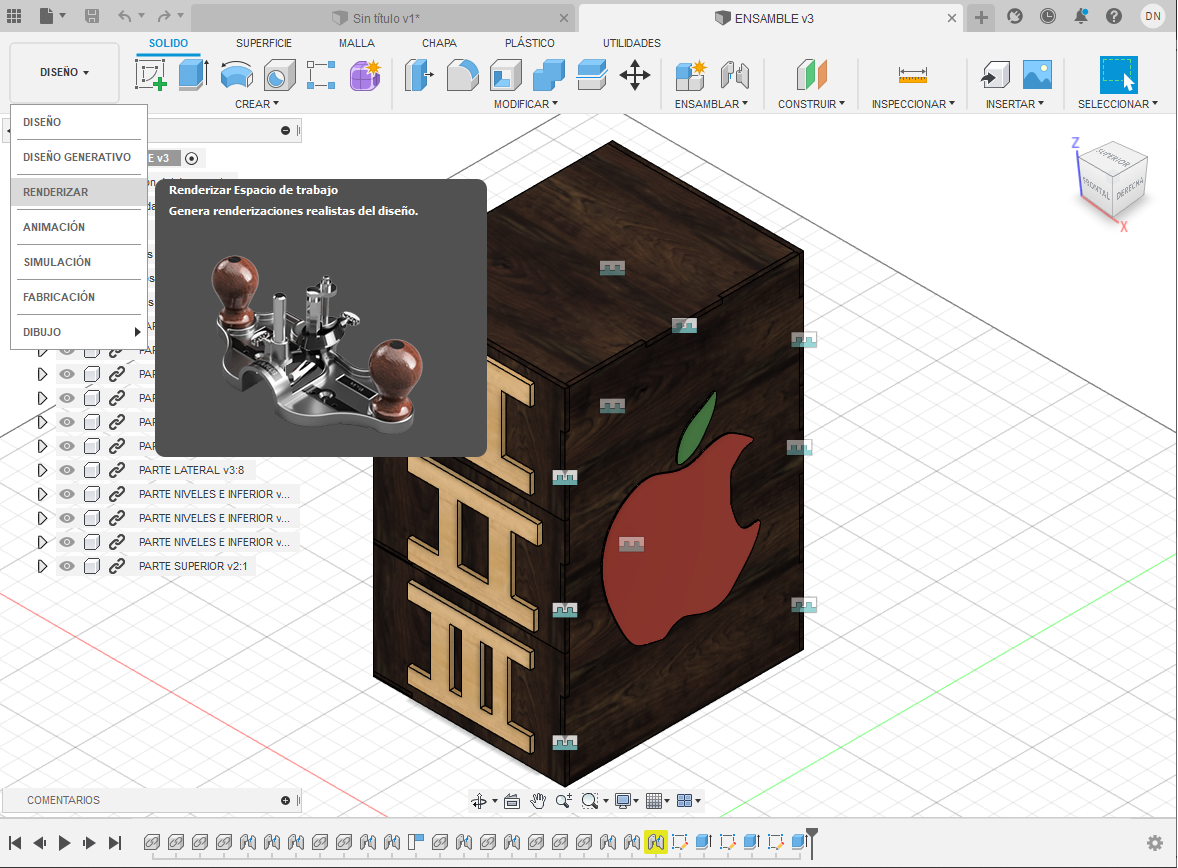Select the Shell tool
The image size is (1178, 868).
point(506,75)
